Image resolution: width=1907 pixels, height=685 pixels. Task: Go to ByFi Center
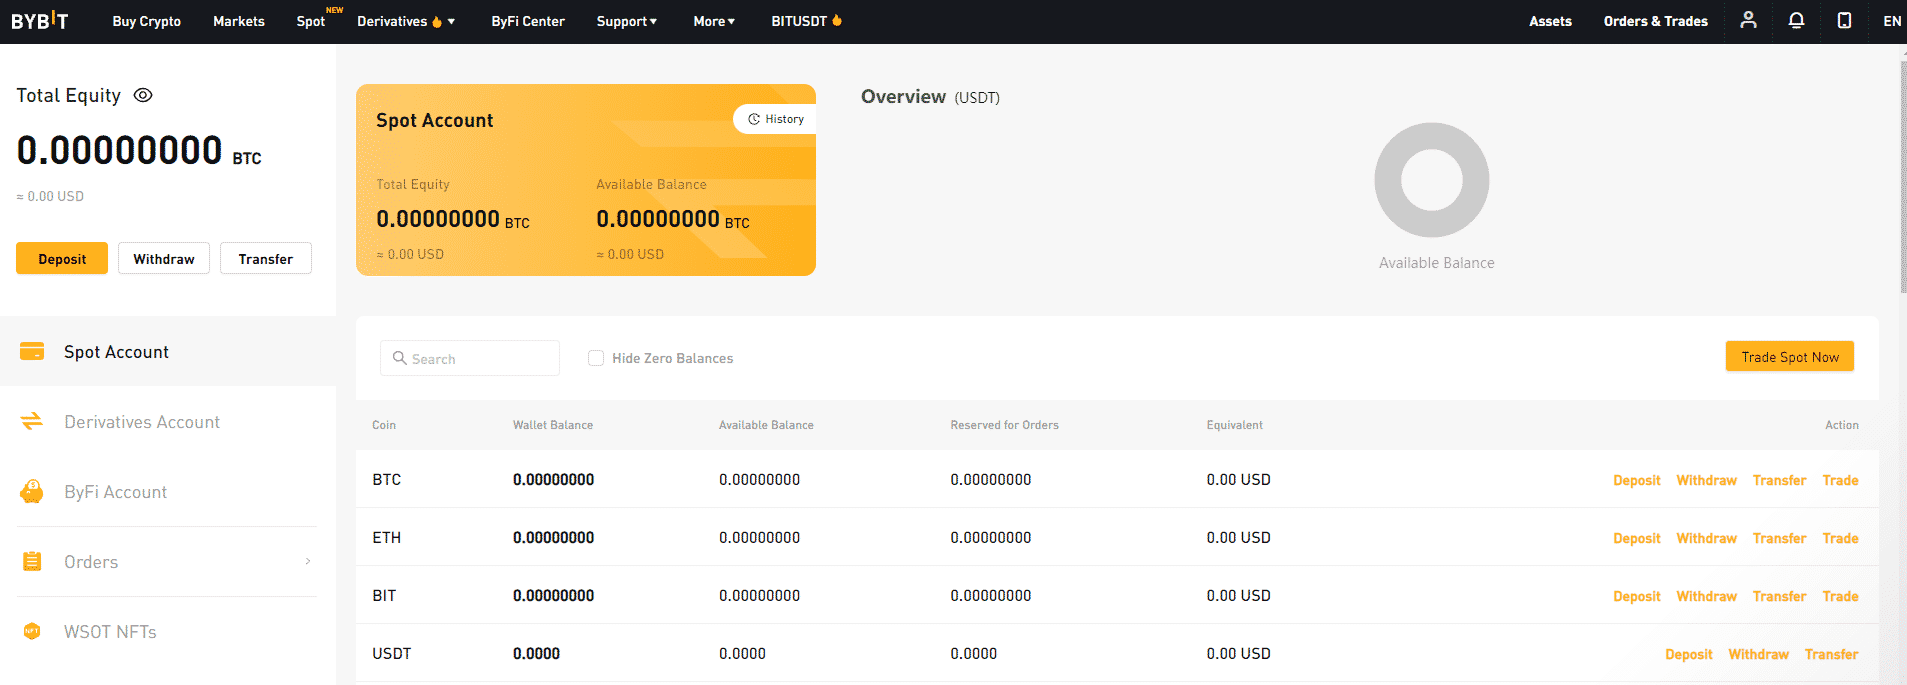pos(528,21)
